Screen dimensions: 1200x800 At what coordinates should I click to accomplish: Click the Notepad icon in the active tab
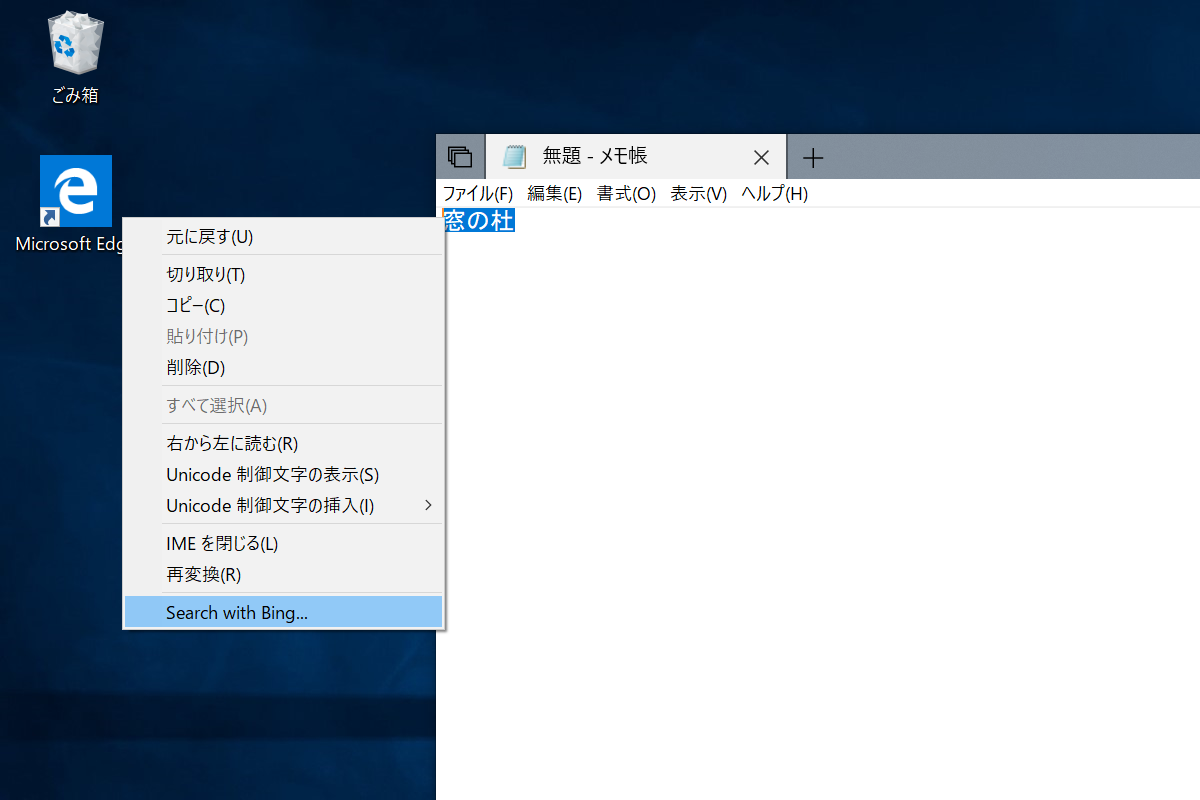[x=514, y=156]
